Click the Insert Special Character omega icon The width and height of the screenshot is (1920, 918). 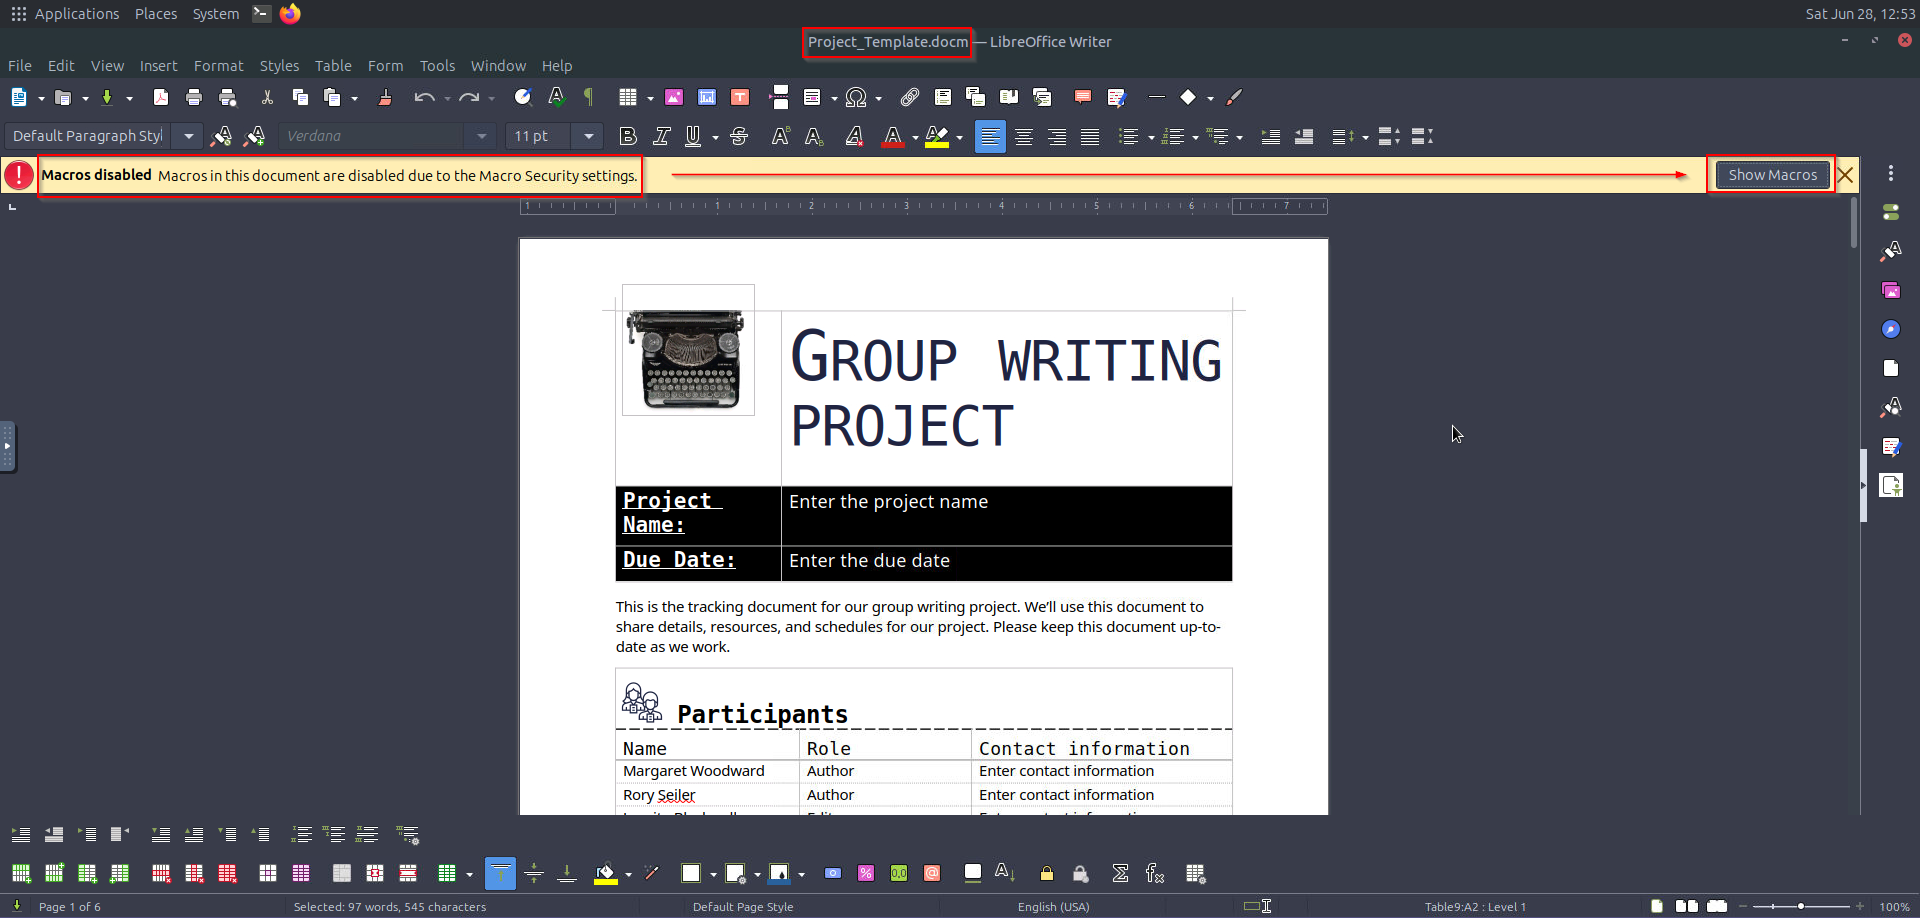855,97
